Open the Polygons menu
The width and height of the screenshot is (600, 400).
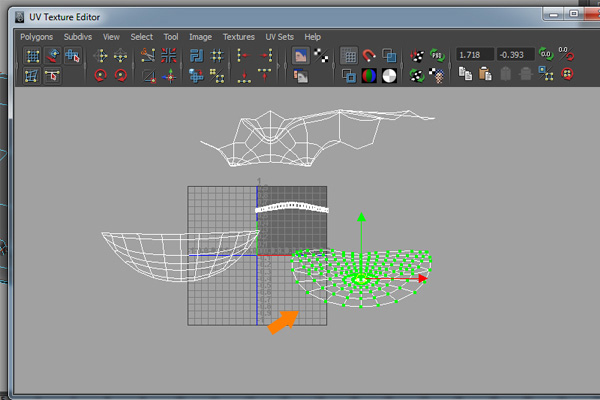click(38, 37)
